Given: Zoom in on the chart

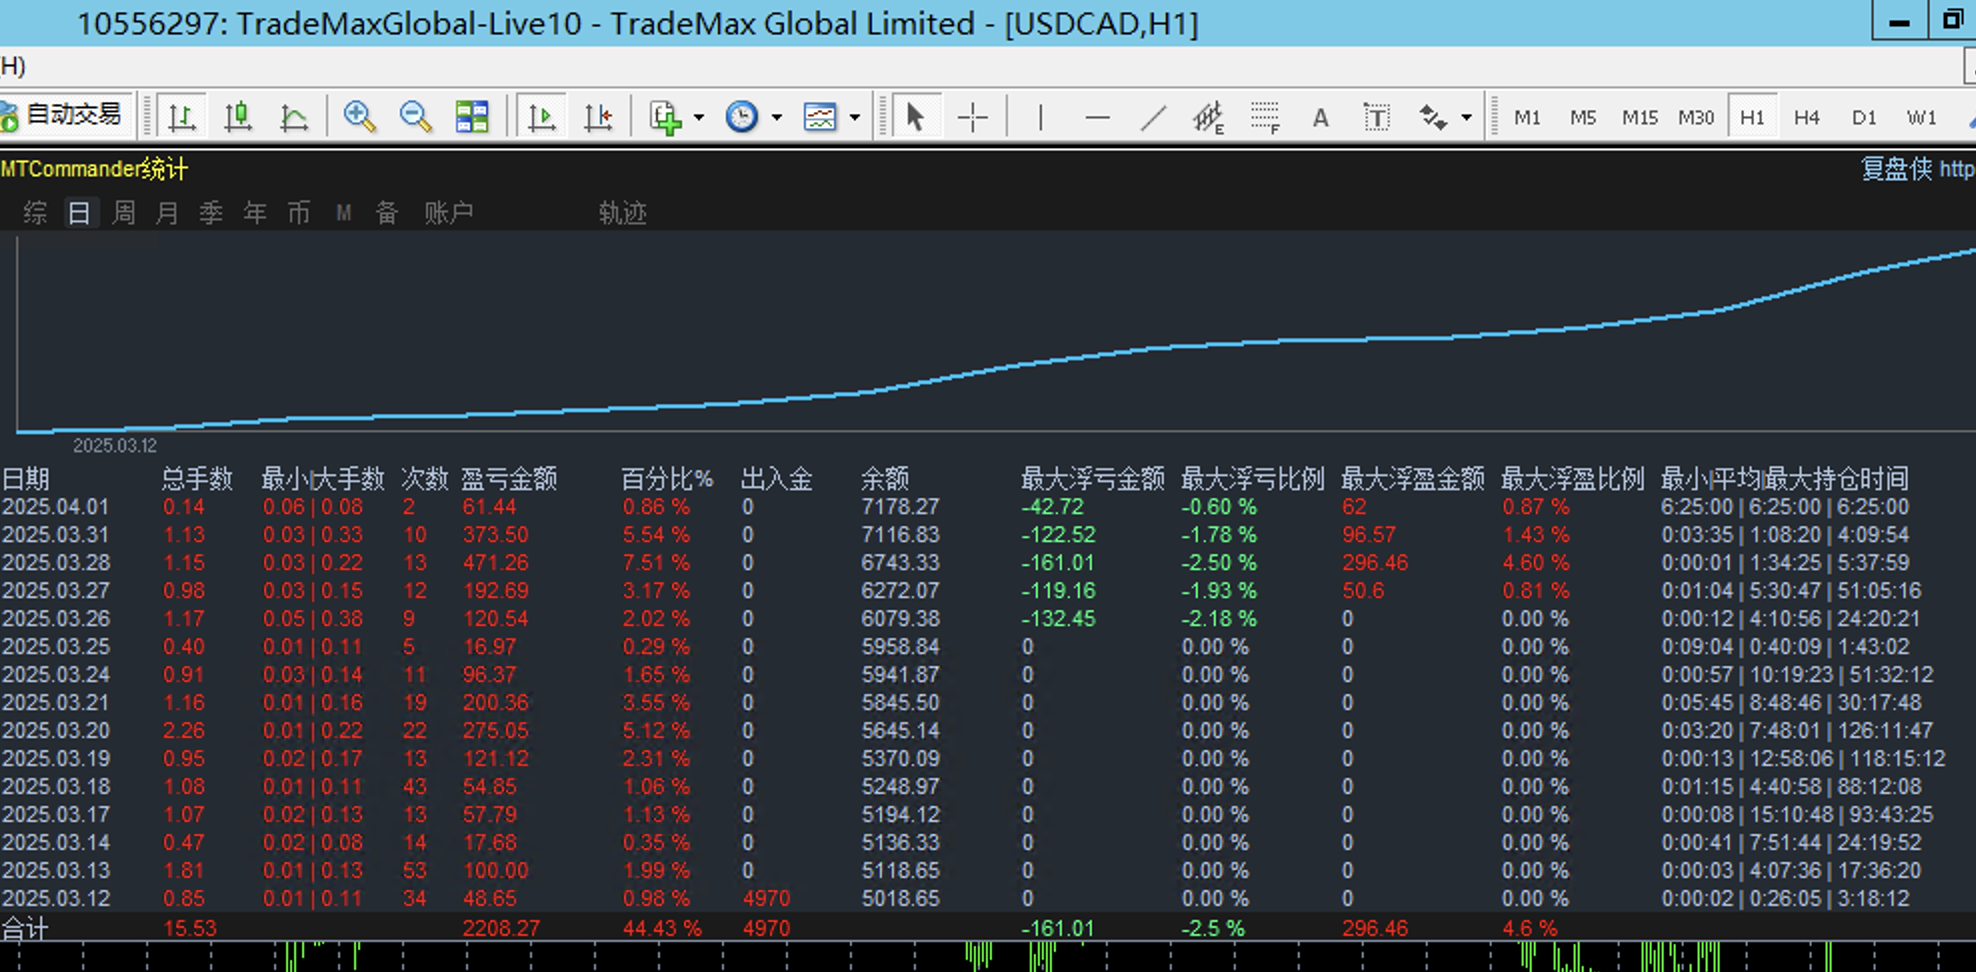Looking at the screenshot, I should 359,117.
